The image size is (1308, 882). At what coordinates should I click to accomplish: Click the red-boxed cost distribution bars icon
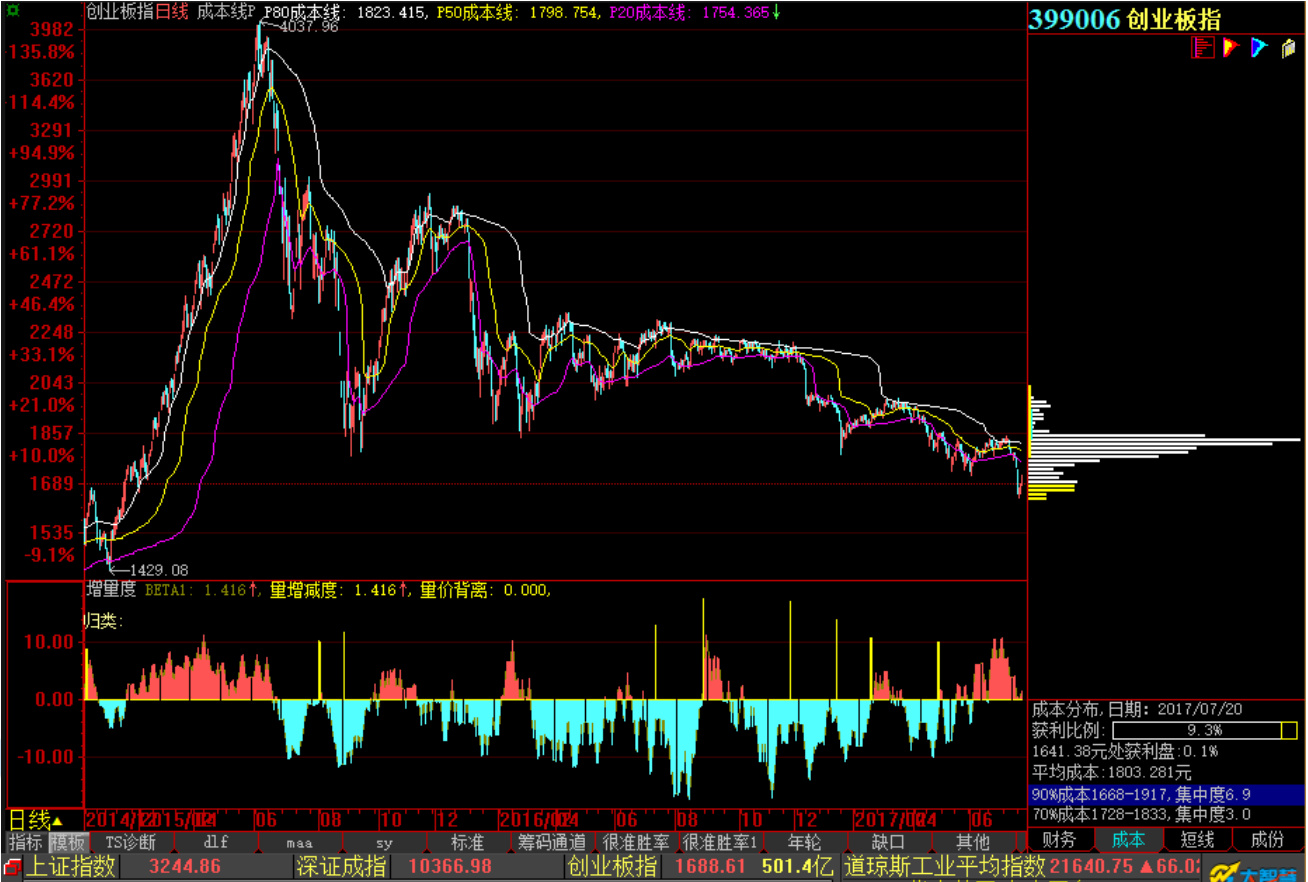click(1203, 47)
